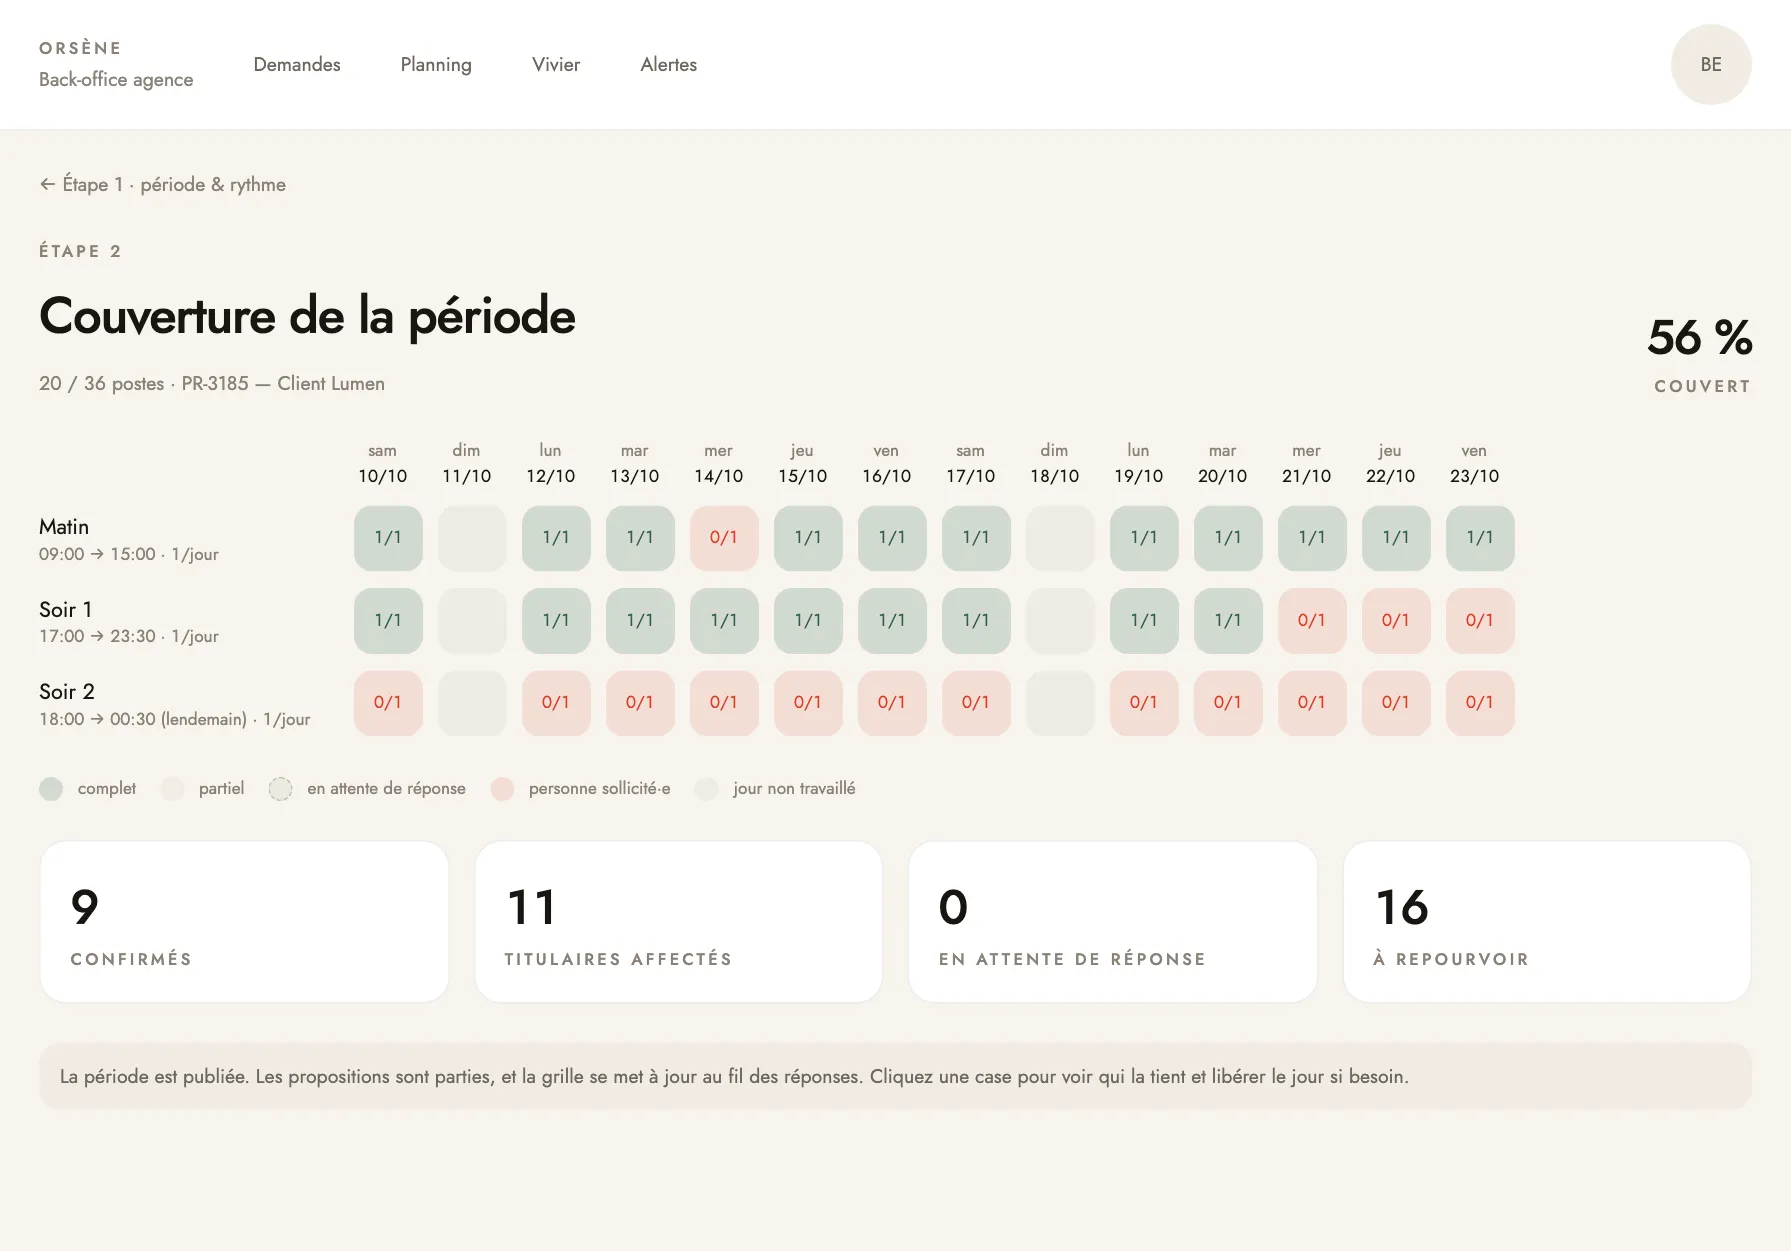
Task: Select the Matin cell for sam 10/10
Action: [x=388, y=538]
